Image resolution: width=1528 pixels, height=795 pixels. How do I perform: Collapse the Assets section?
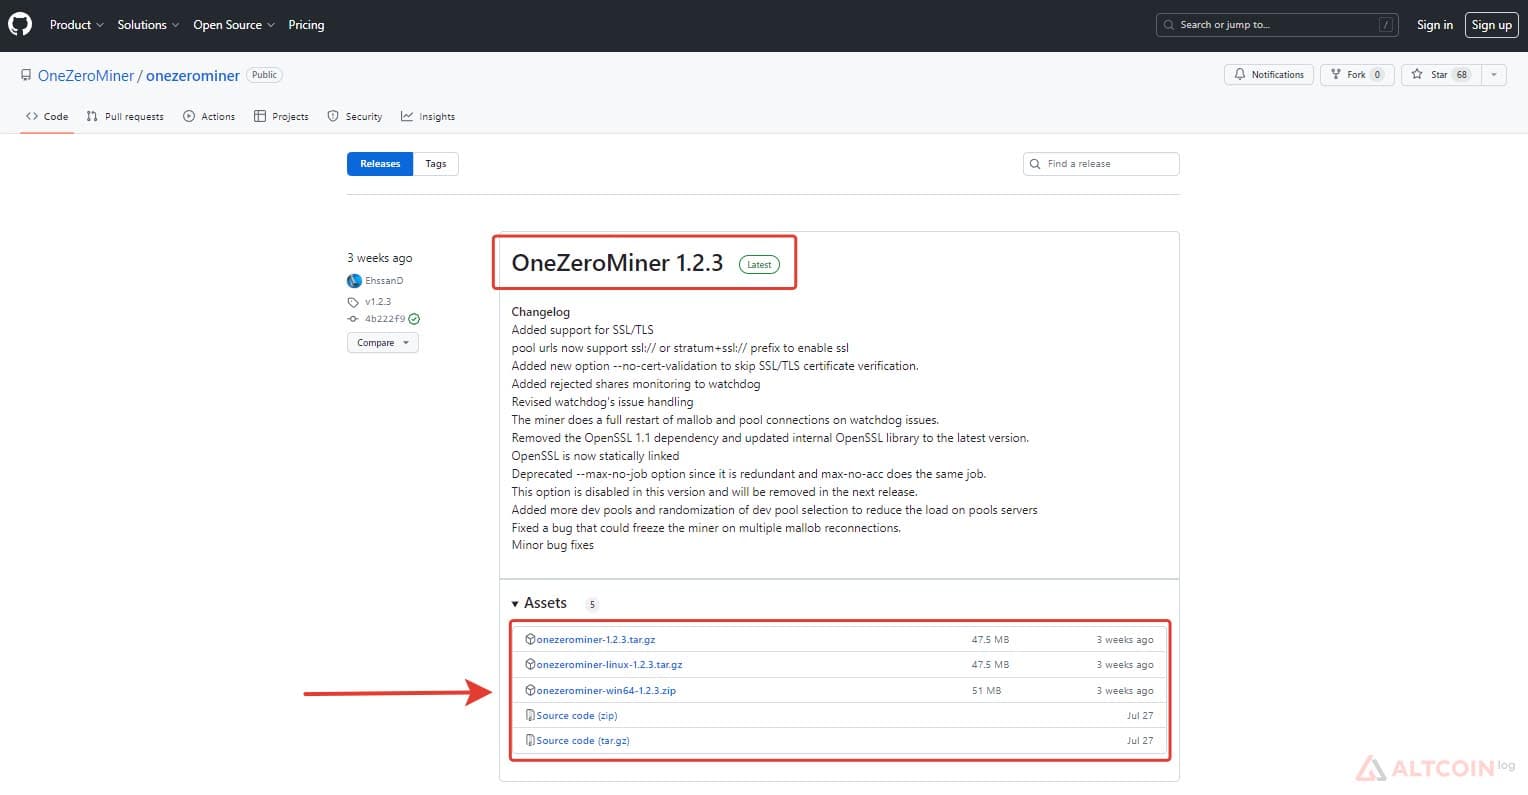click(x=540, y=603)
